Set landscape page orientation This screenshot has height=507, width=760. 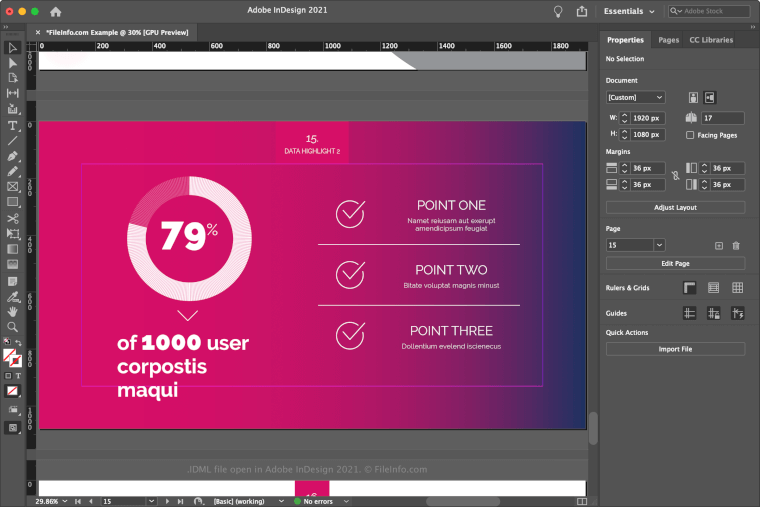[x=710, y=97]
